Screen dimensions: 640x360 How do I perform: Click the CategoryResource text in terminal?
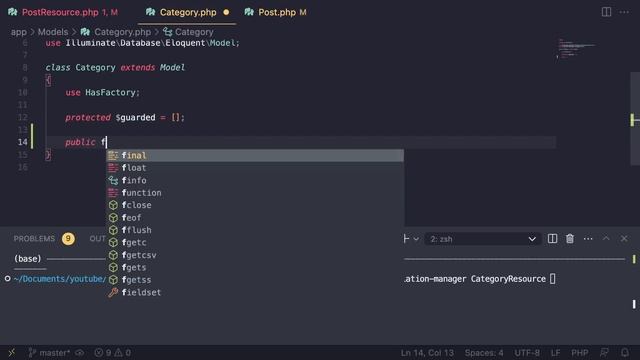pyautogui.click(x=508, y=279)
